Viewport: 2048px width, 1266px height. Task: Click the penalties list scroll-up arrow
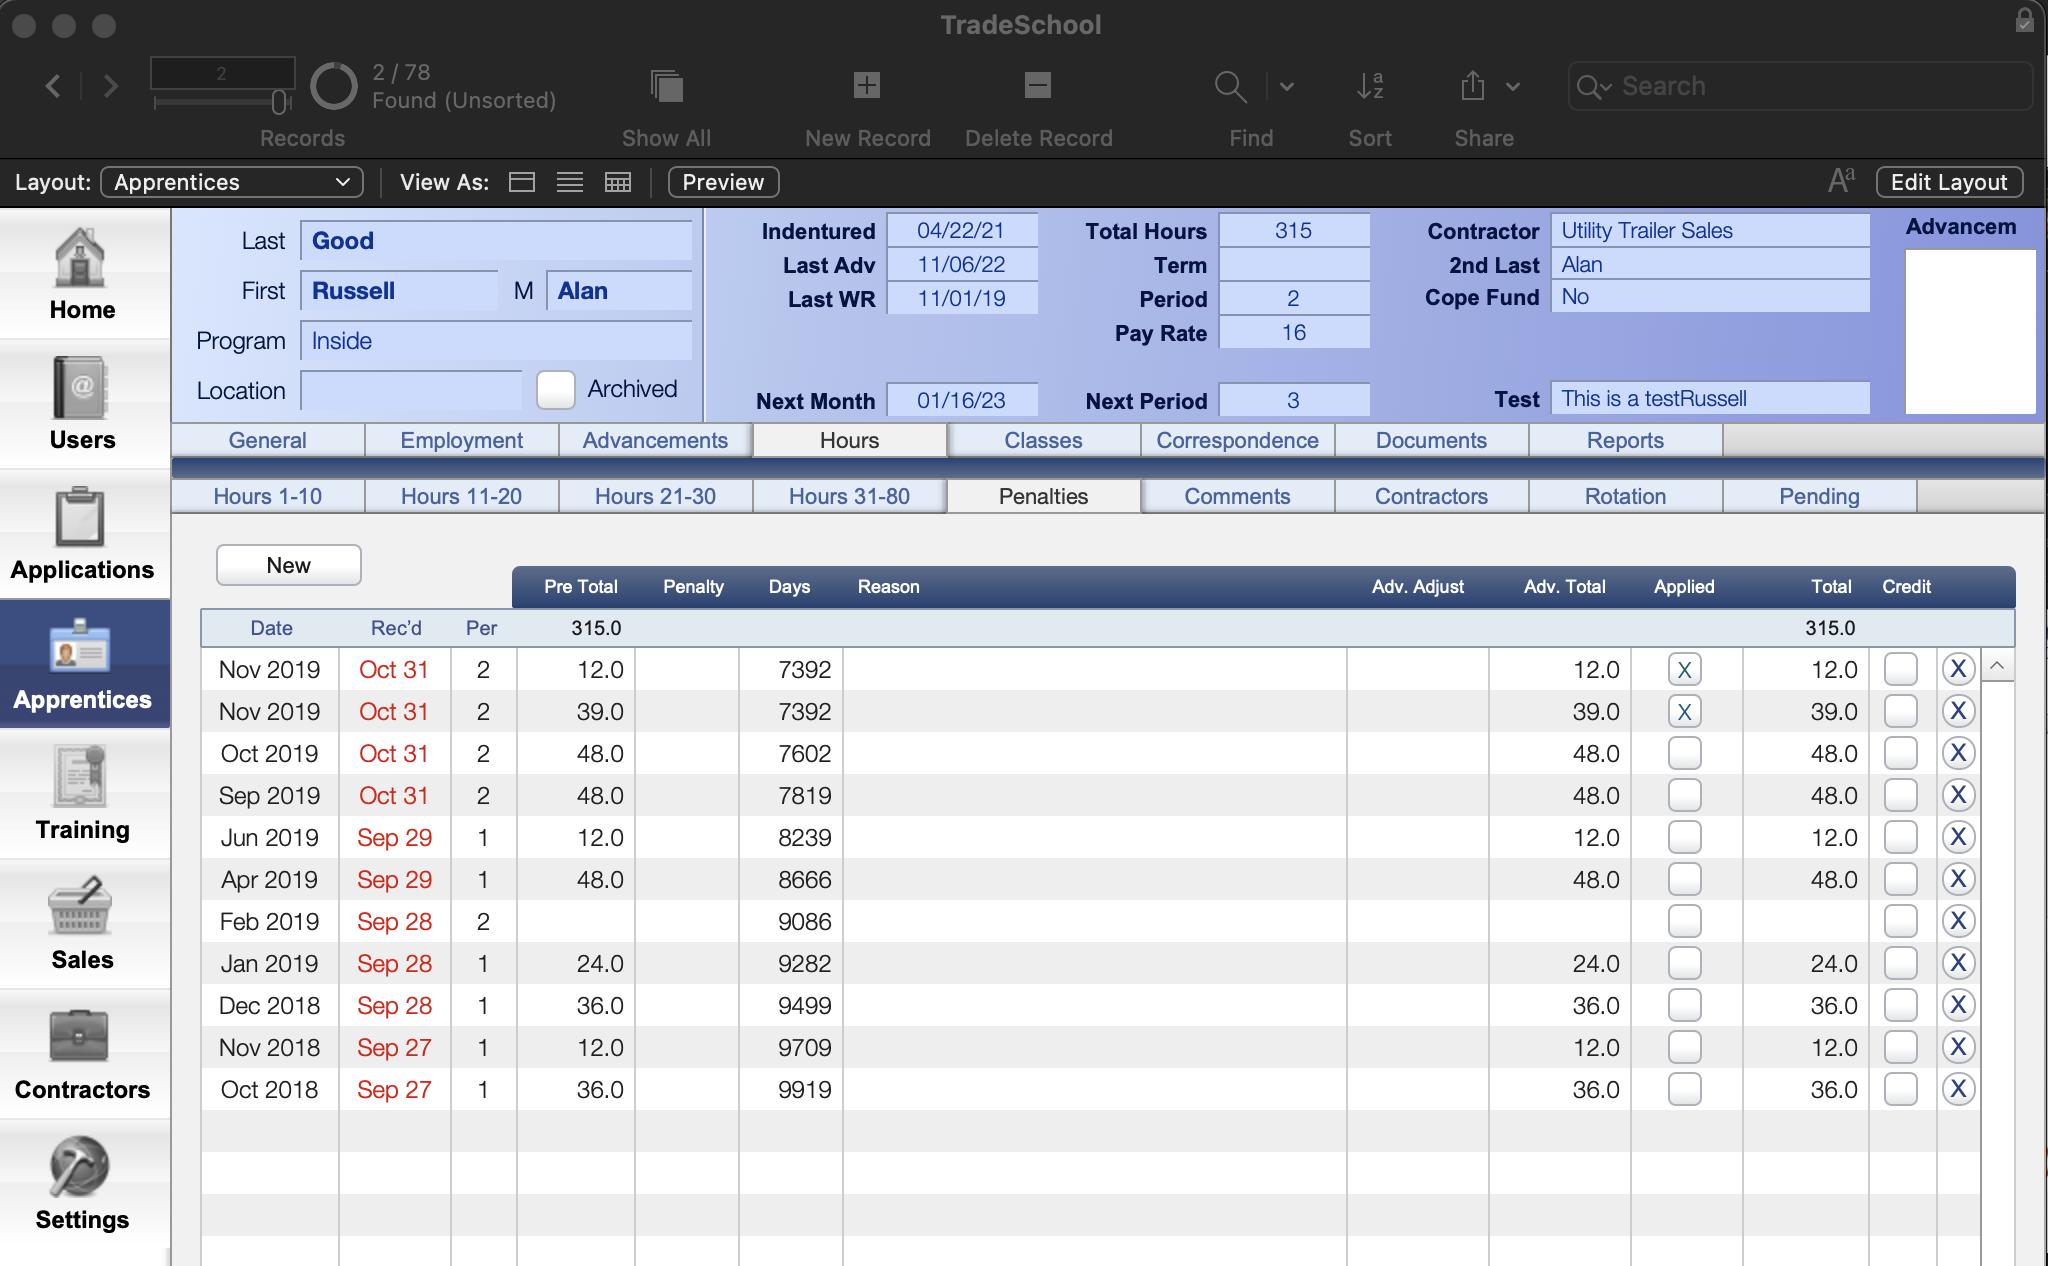1997,666
